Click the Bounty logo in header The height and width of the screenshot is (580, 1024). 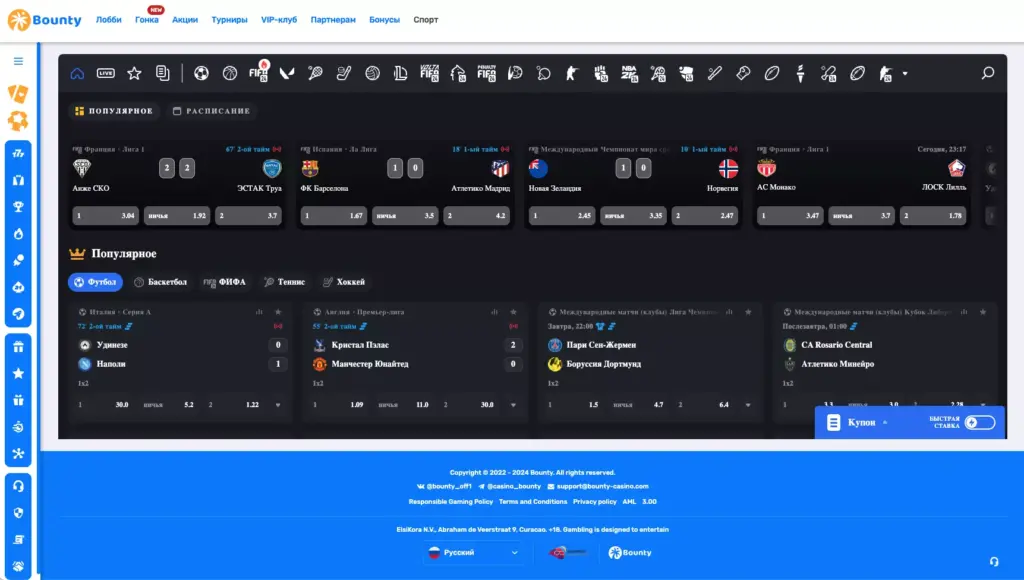click(x=45, y=20)
